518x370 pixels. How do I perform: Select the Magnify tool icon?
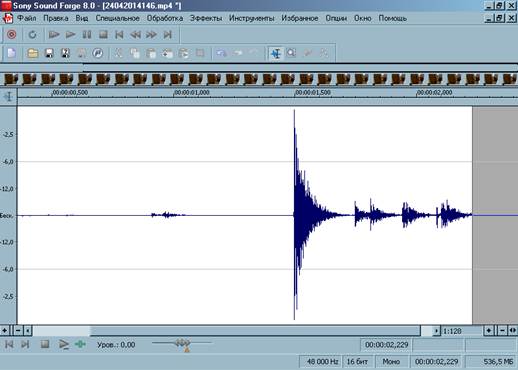coord(292,53)
